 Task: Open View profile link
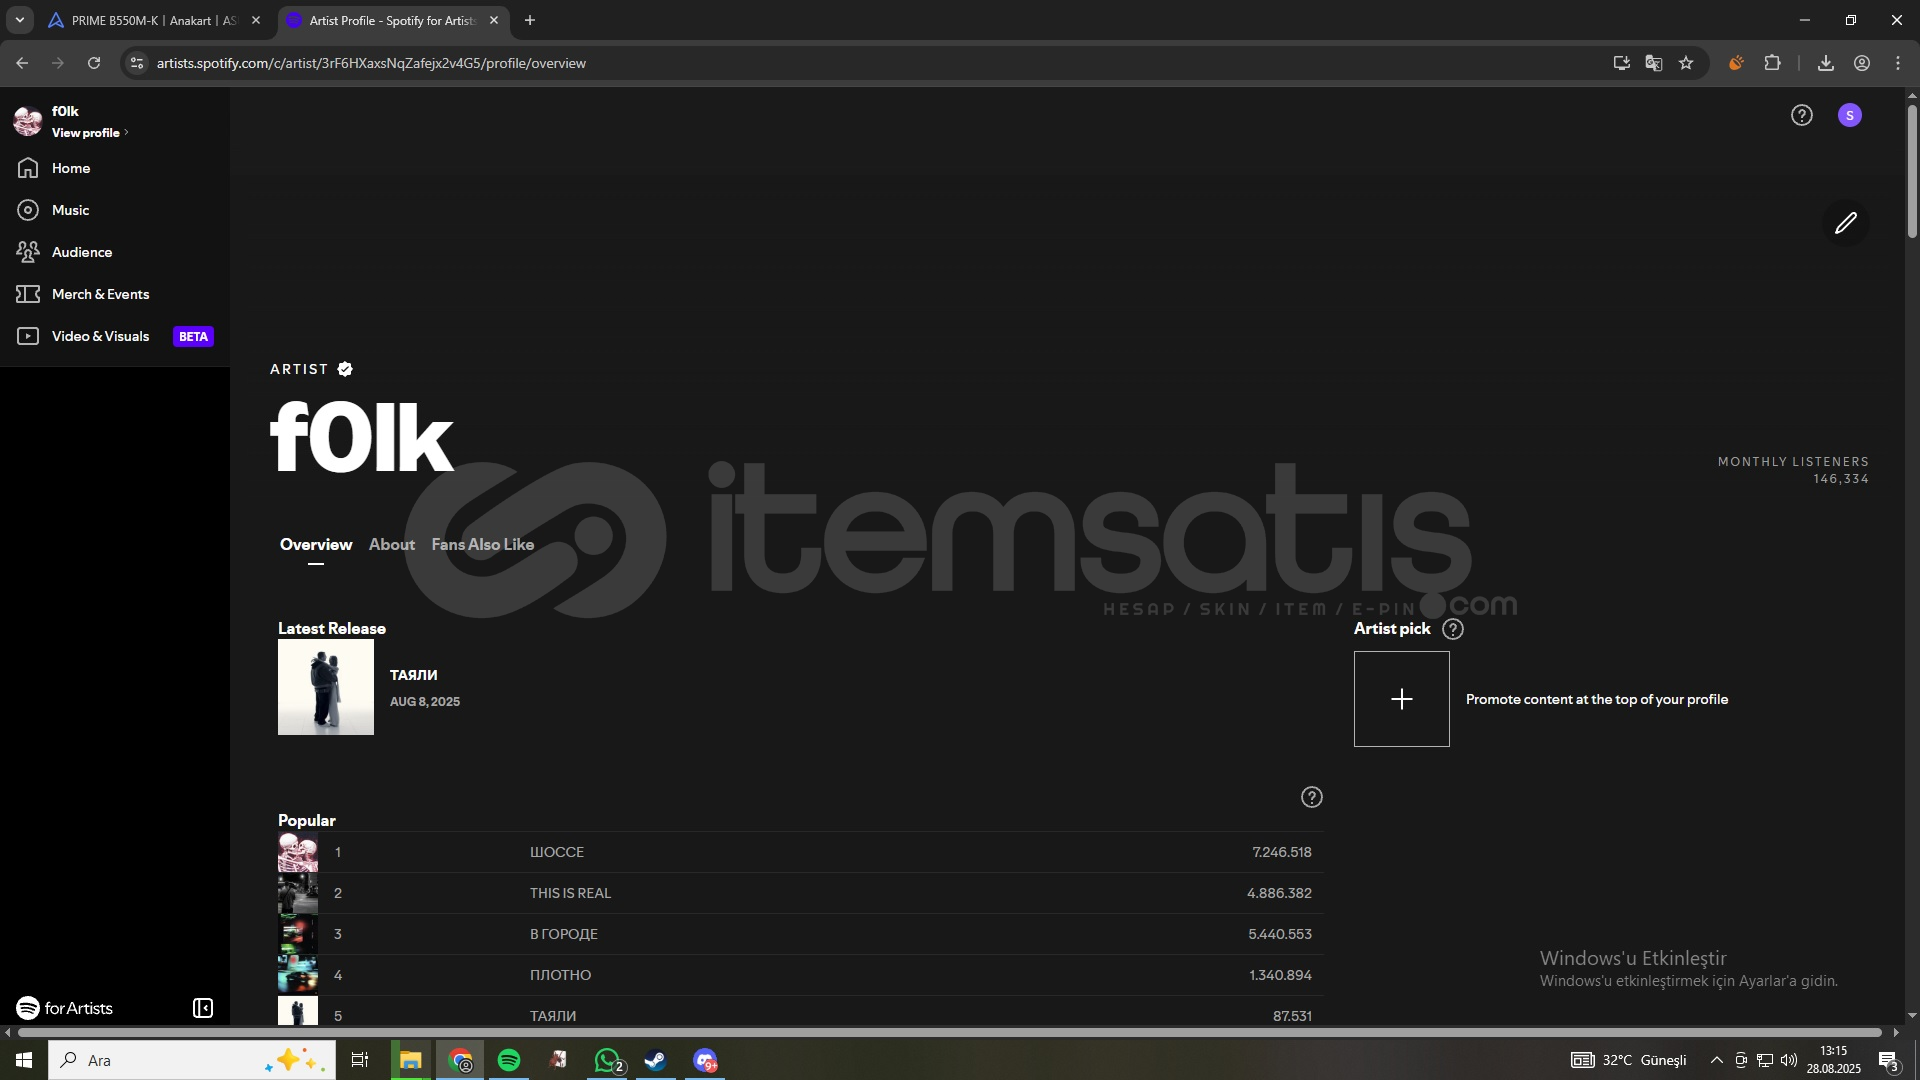(x=90, y=133)
